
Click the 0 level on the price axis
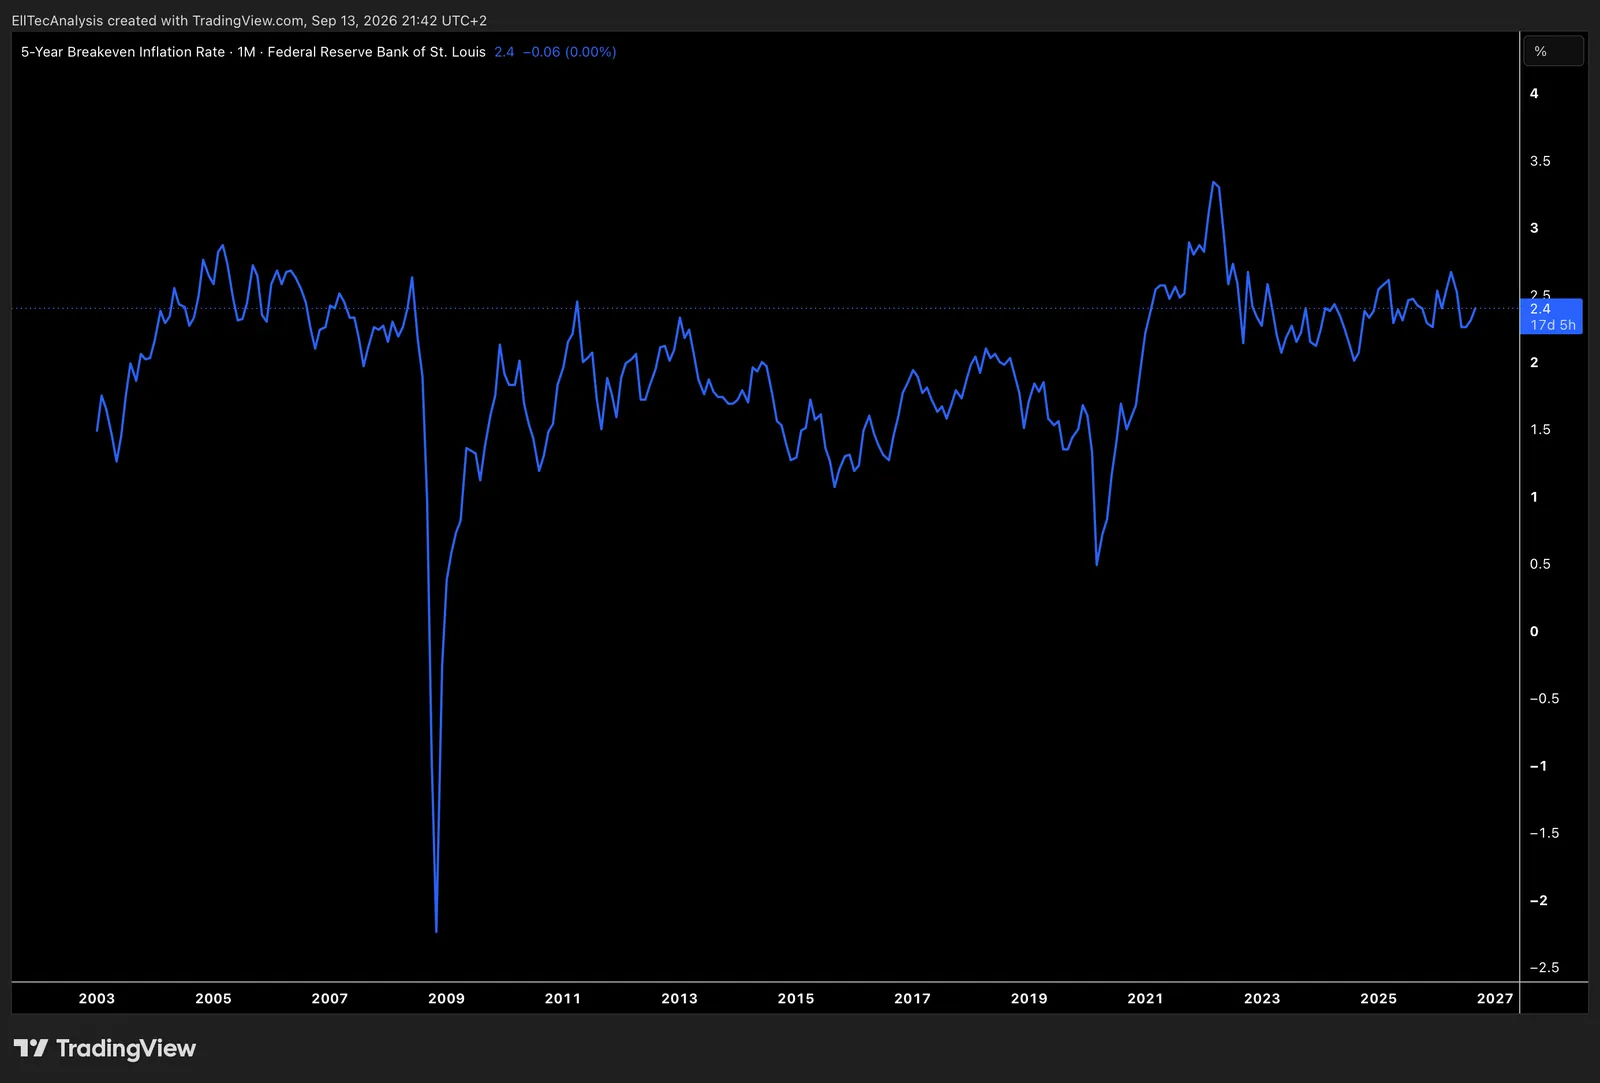coord(1534,631)
